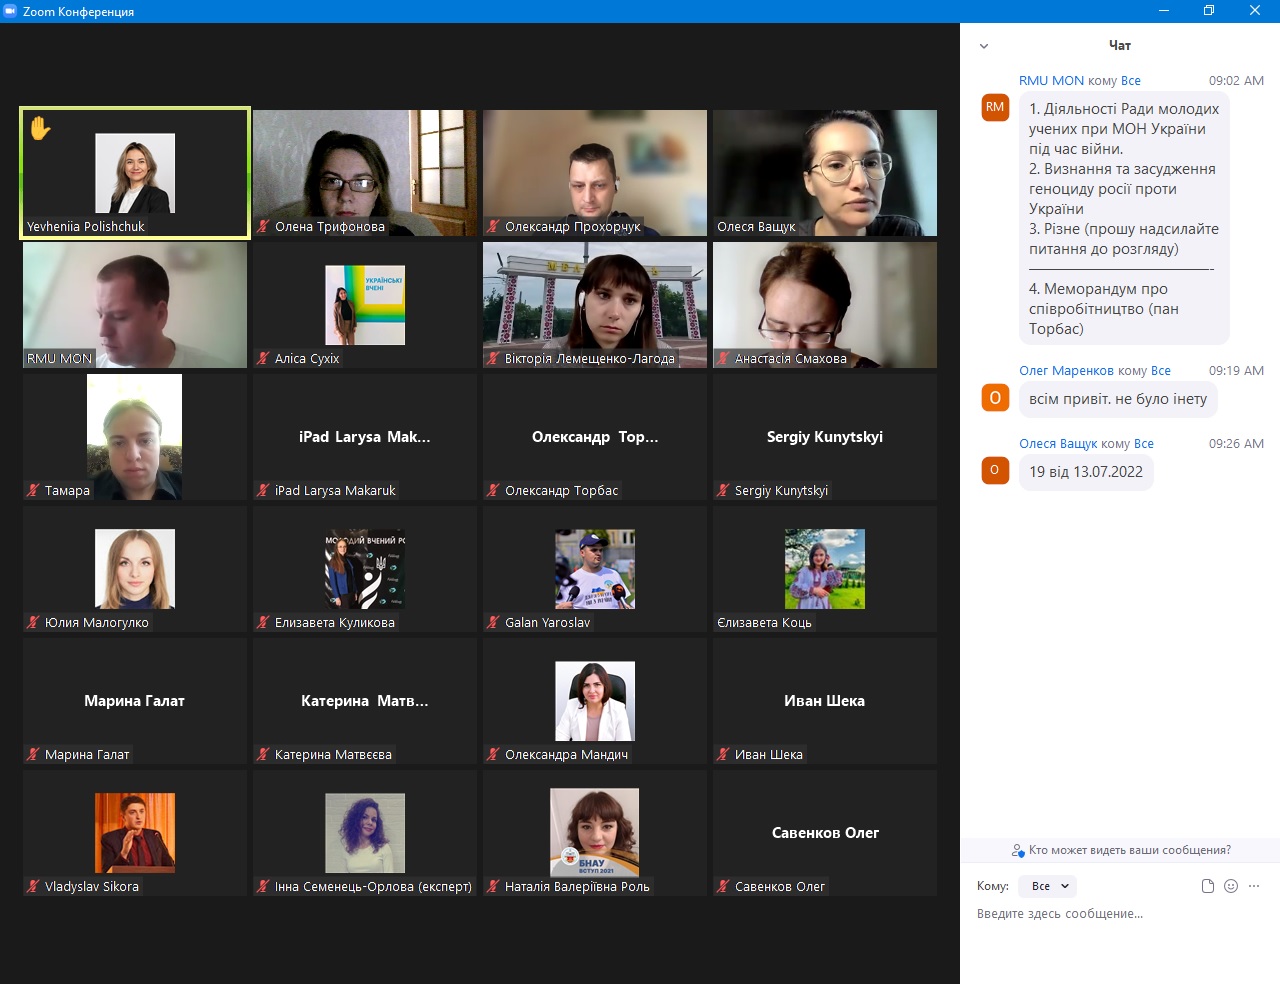This screenshot has width=1280, height=984.
Task: Click muted mic icon next to Galan Yaroslav
Action: 493,623
